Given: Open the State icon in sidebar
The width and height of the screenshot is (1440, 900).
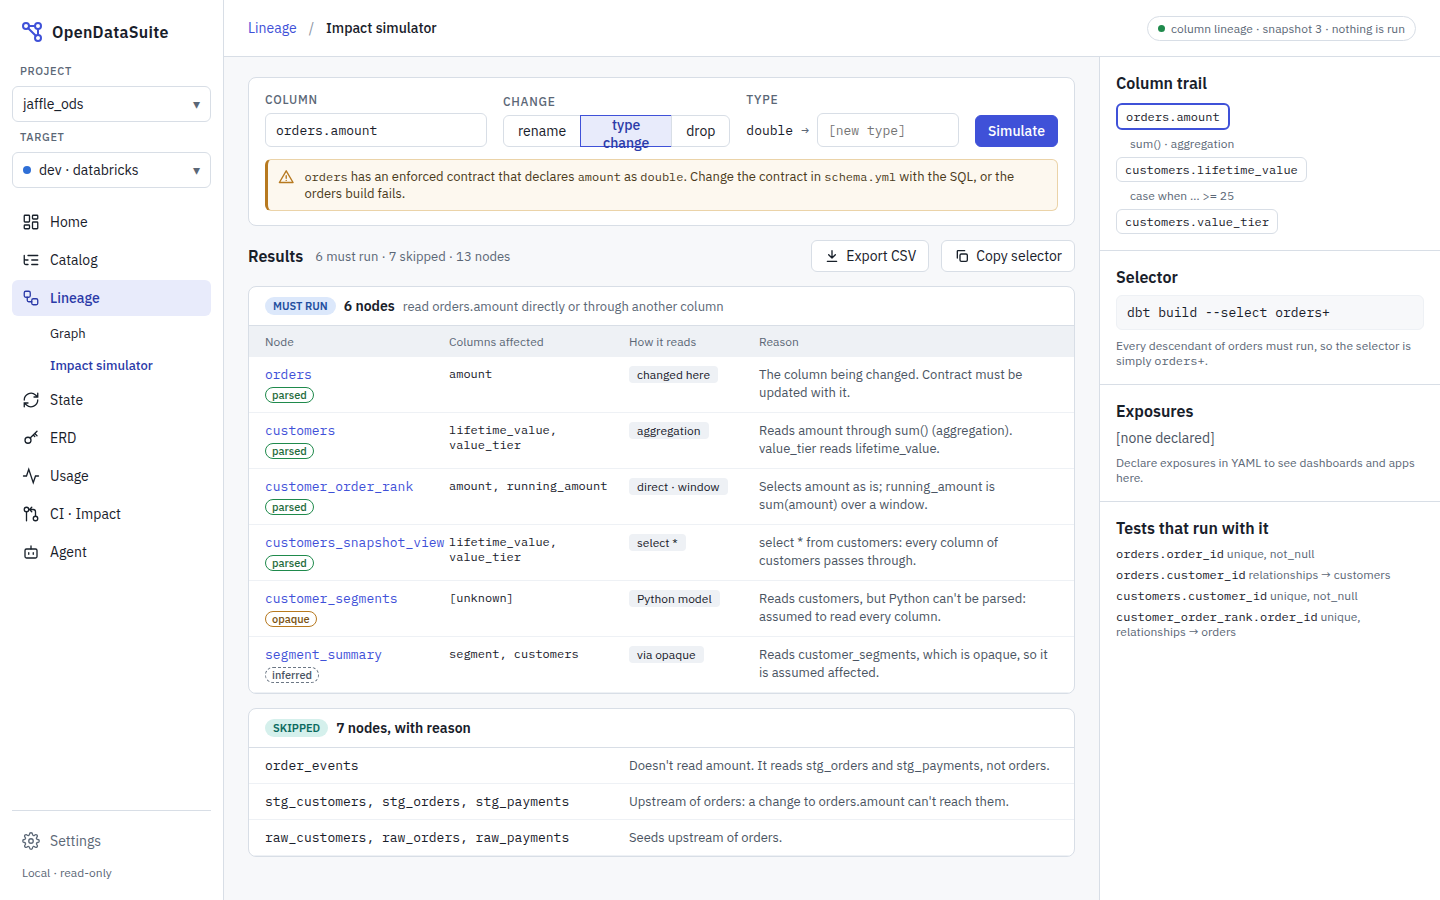Looking at the screenshot, I should click(x=31, y=400).
